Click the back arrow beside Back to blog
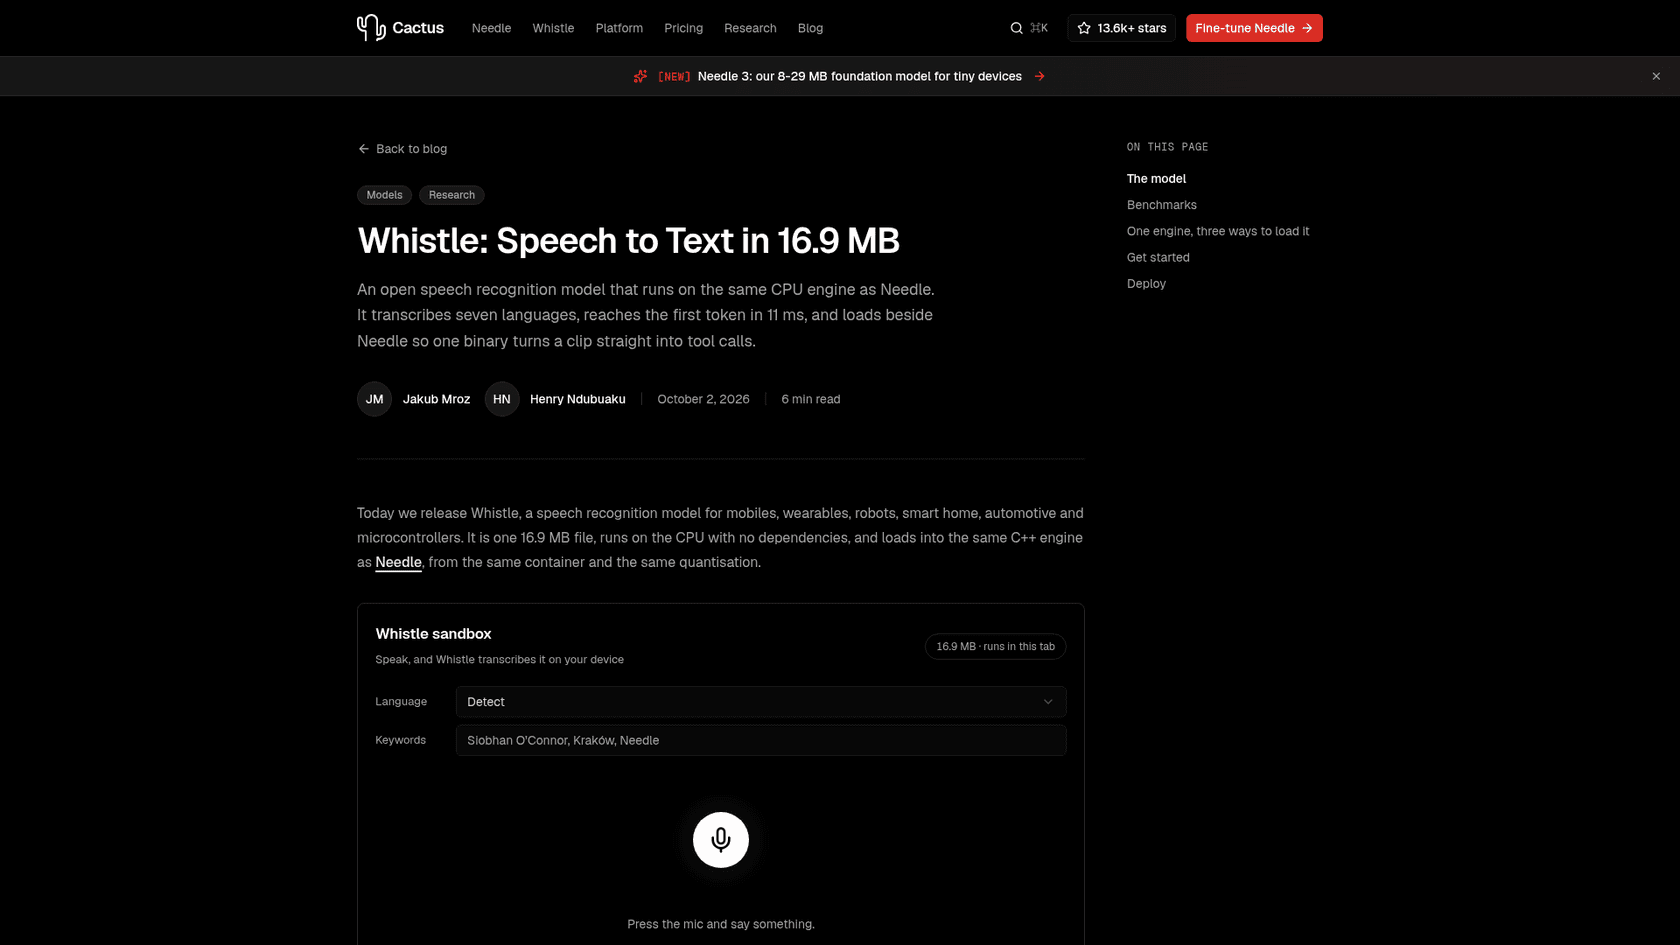1680x945 pixels. 364,149
